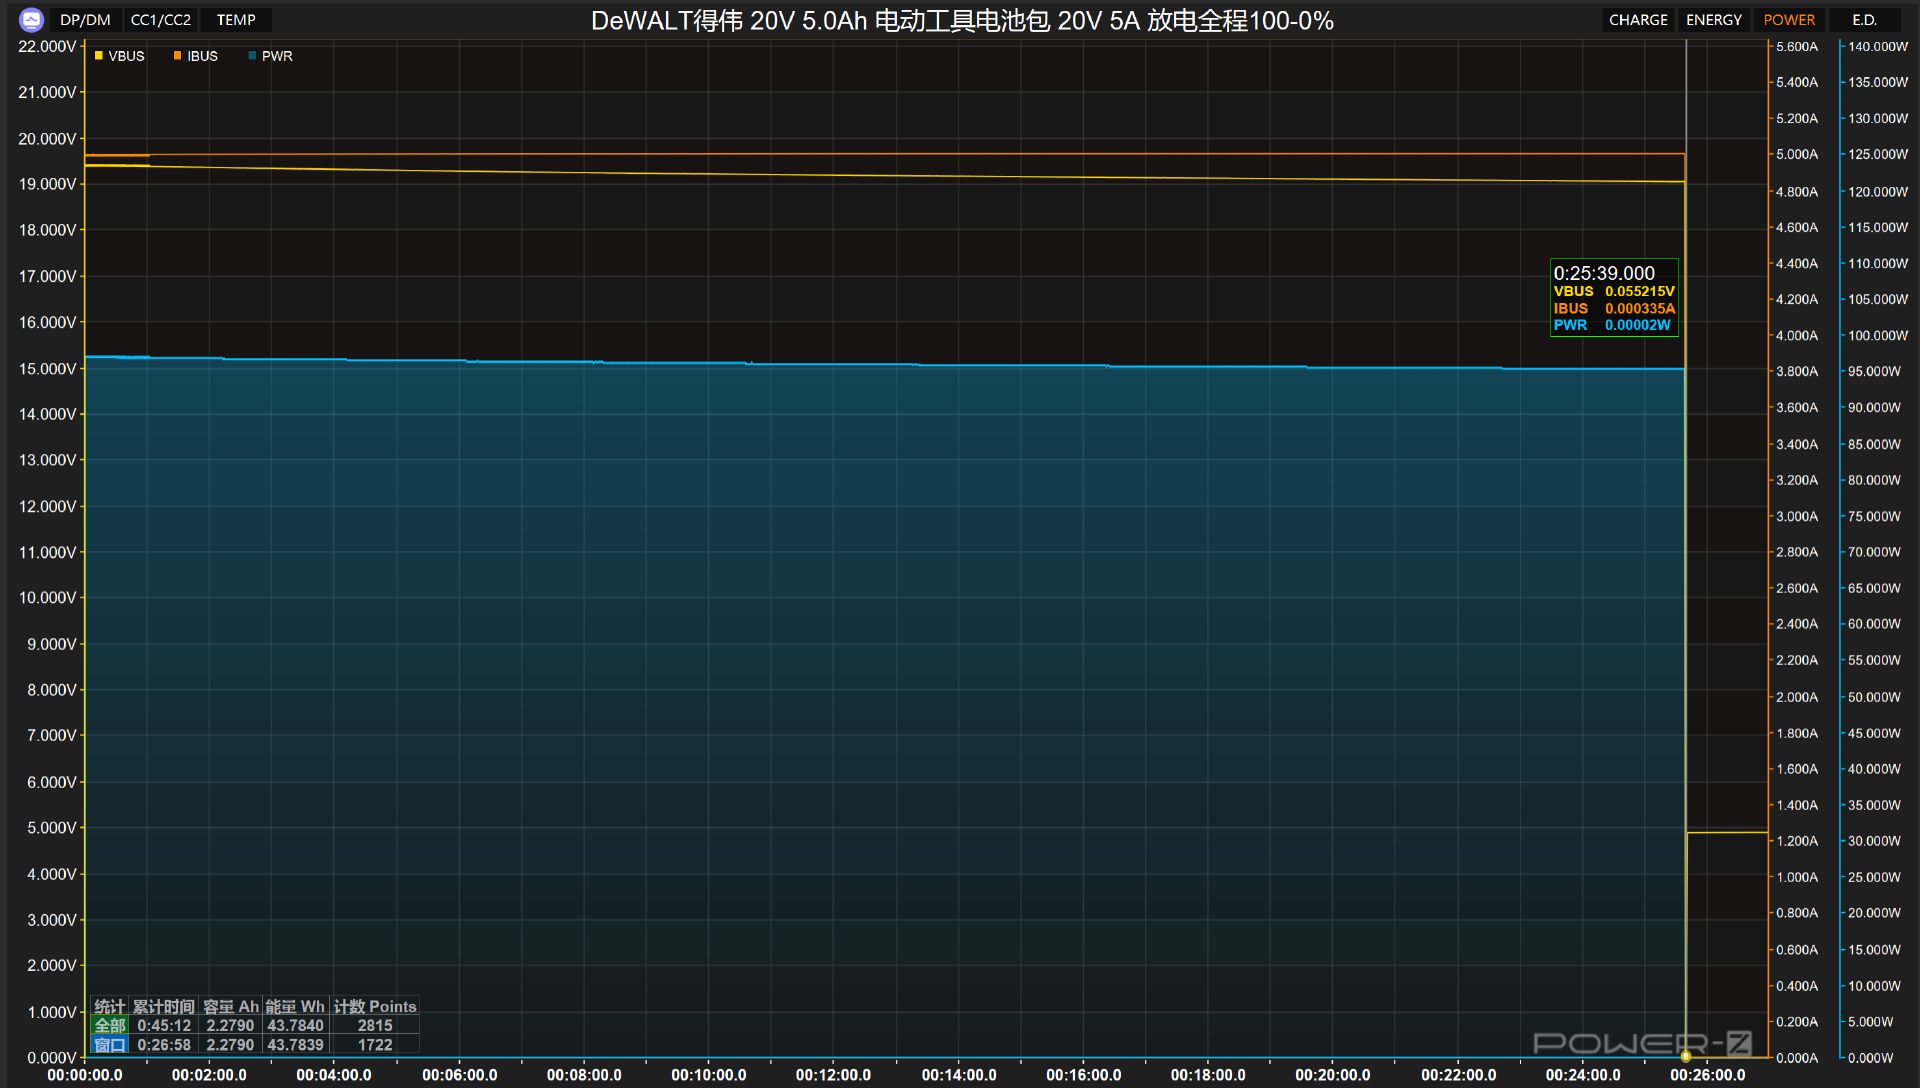The image size is (1920, 1088).
Task: Open the CC1/CC2 tab
Action: pos(160,20)
